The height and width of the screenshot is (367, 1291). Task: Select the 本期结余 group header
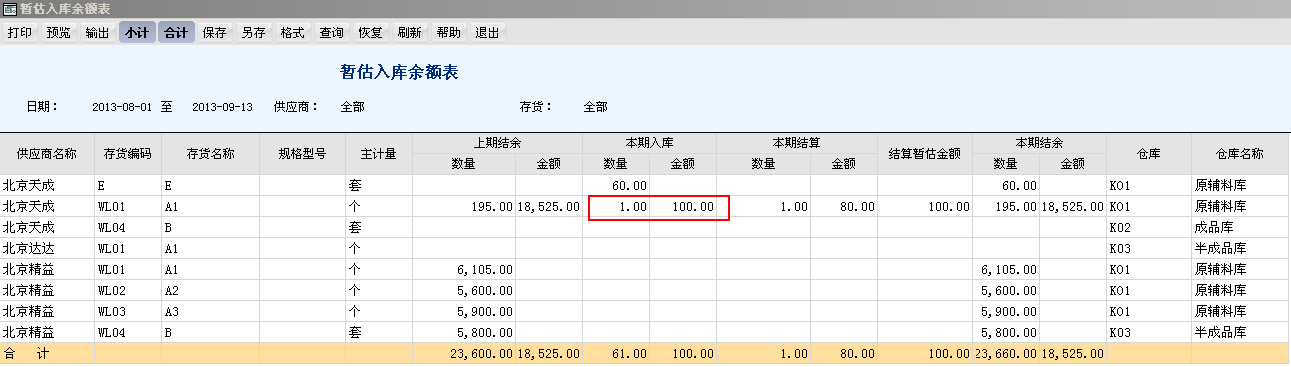coord(1039,143)
